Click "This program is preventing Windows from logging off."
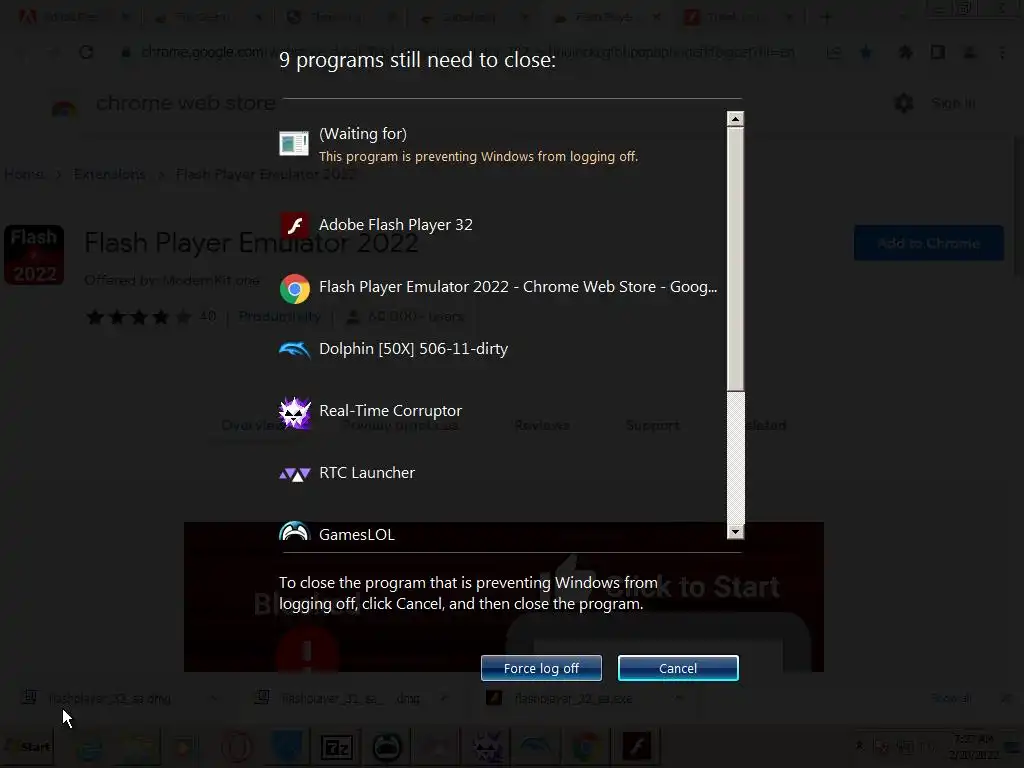Screen dimensions: 1024x768 478,157
